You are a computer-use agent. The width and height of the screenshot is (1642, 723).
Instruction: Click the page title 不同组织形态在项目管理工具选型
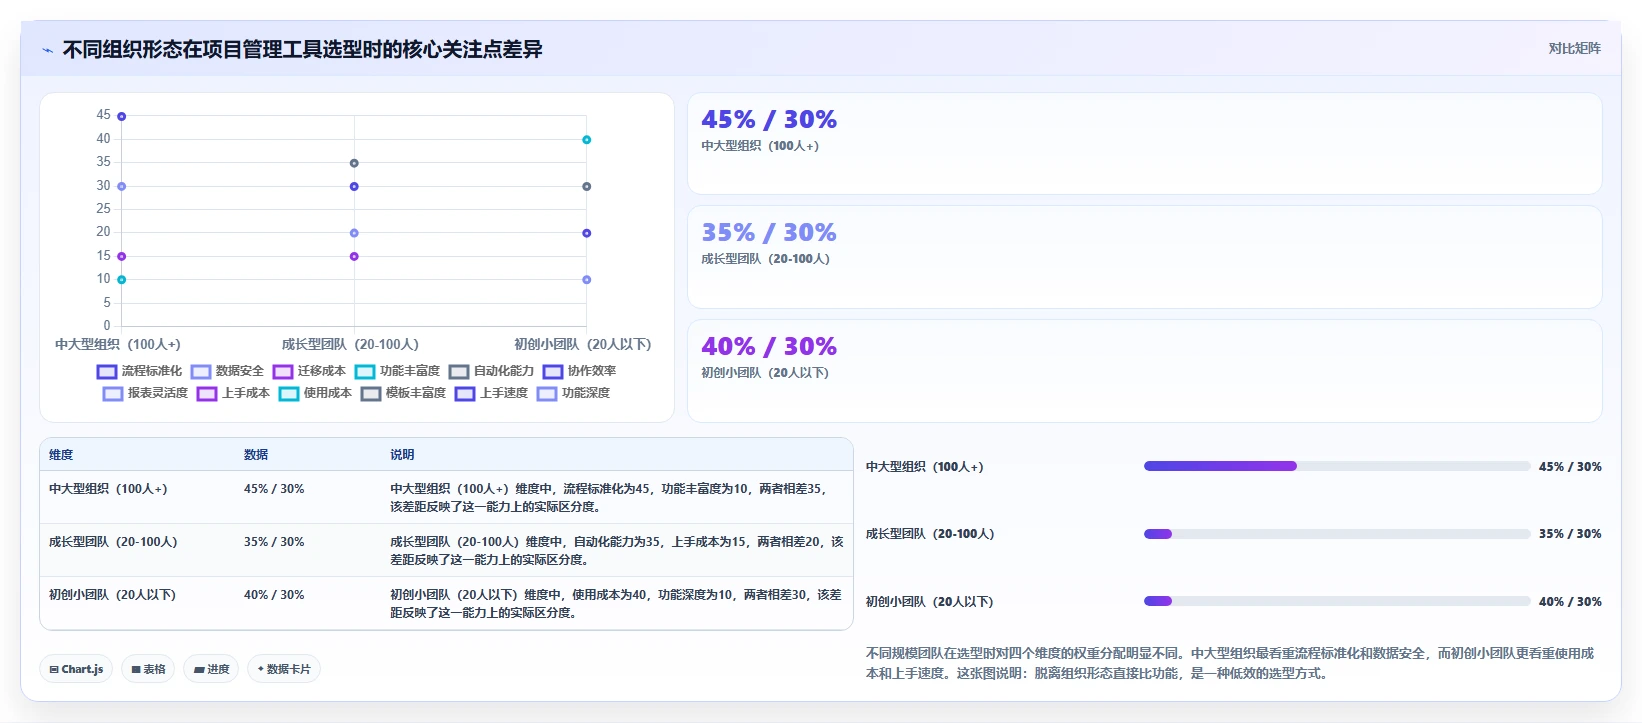coord(302,49)
